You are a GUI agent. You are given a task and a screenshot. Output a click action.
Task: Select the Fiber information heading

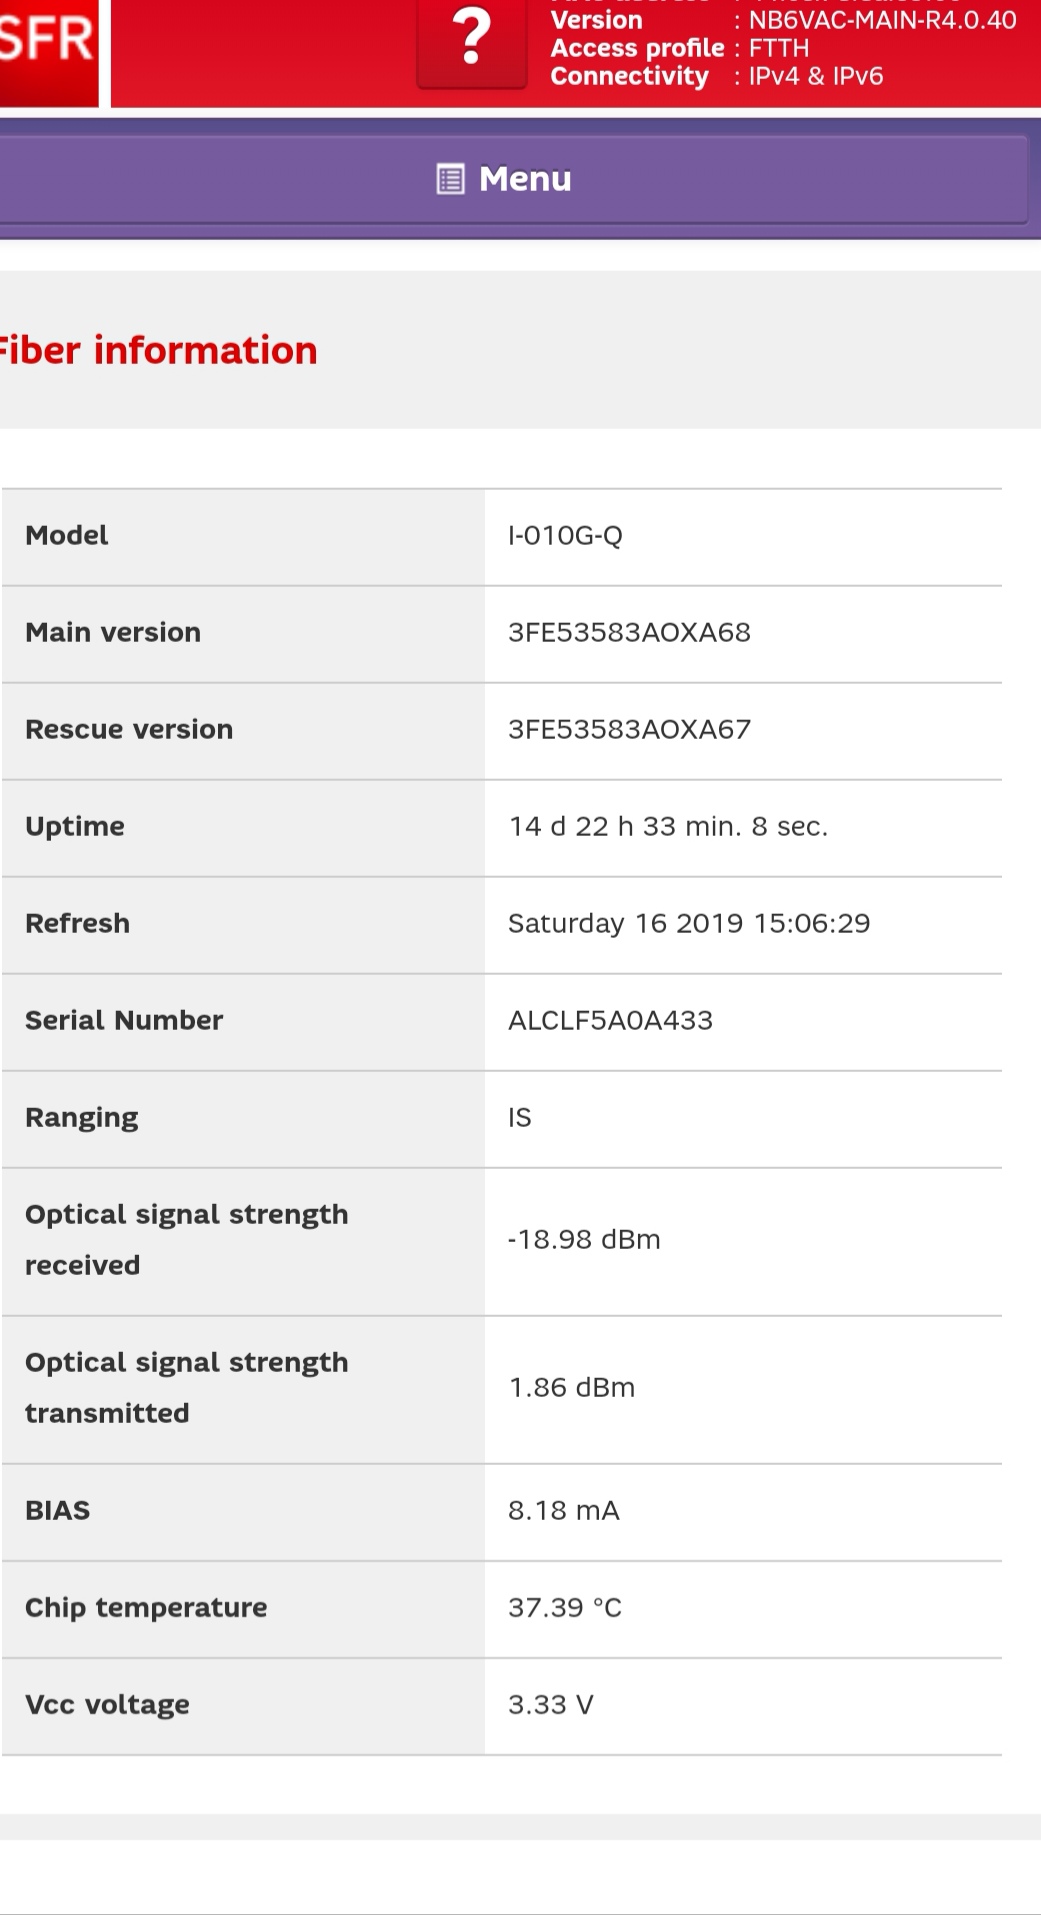click(158, 350)
